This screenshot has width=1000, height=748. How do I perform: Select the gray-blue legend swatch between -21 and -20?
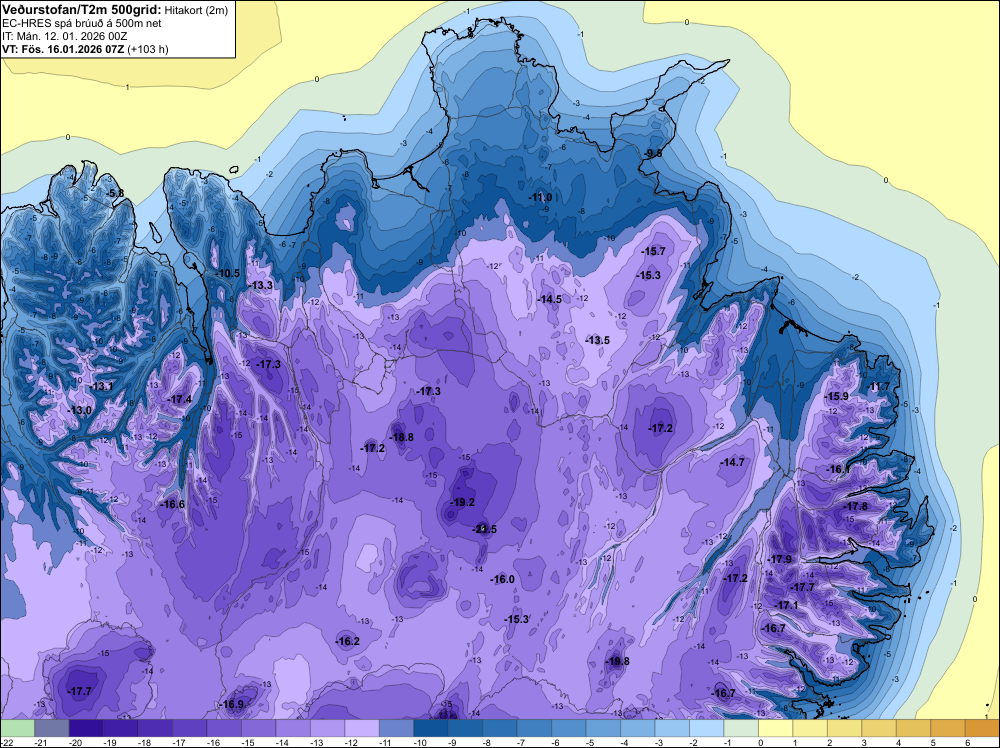pyautogui.click(x=52, y=728)
